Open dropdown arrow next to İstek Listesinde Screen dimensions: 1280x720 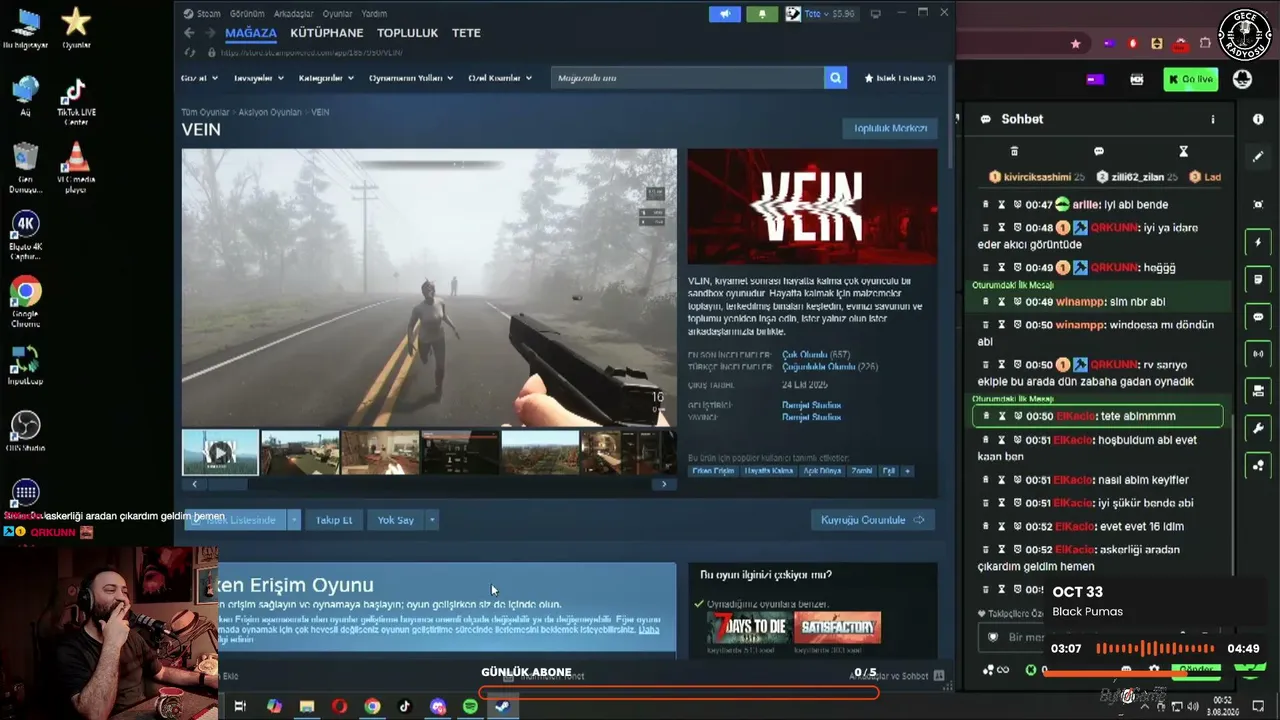(294, 520)
